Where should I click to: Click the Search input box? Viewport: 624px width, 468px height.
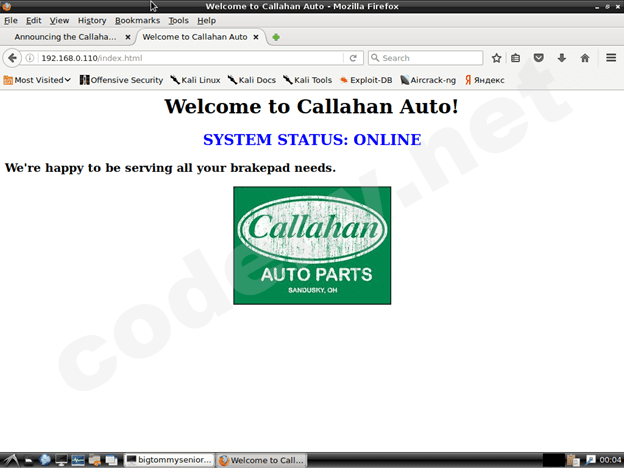coord(426,58)
